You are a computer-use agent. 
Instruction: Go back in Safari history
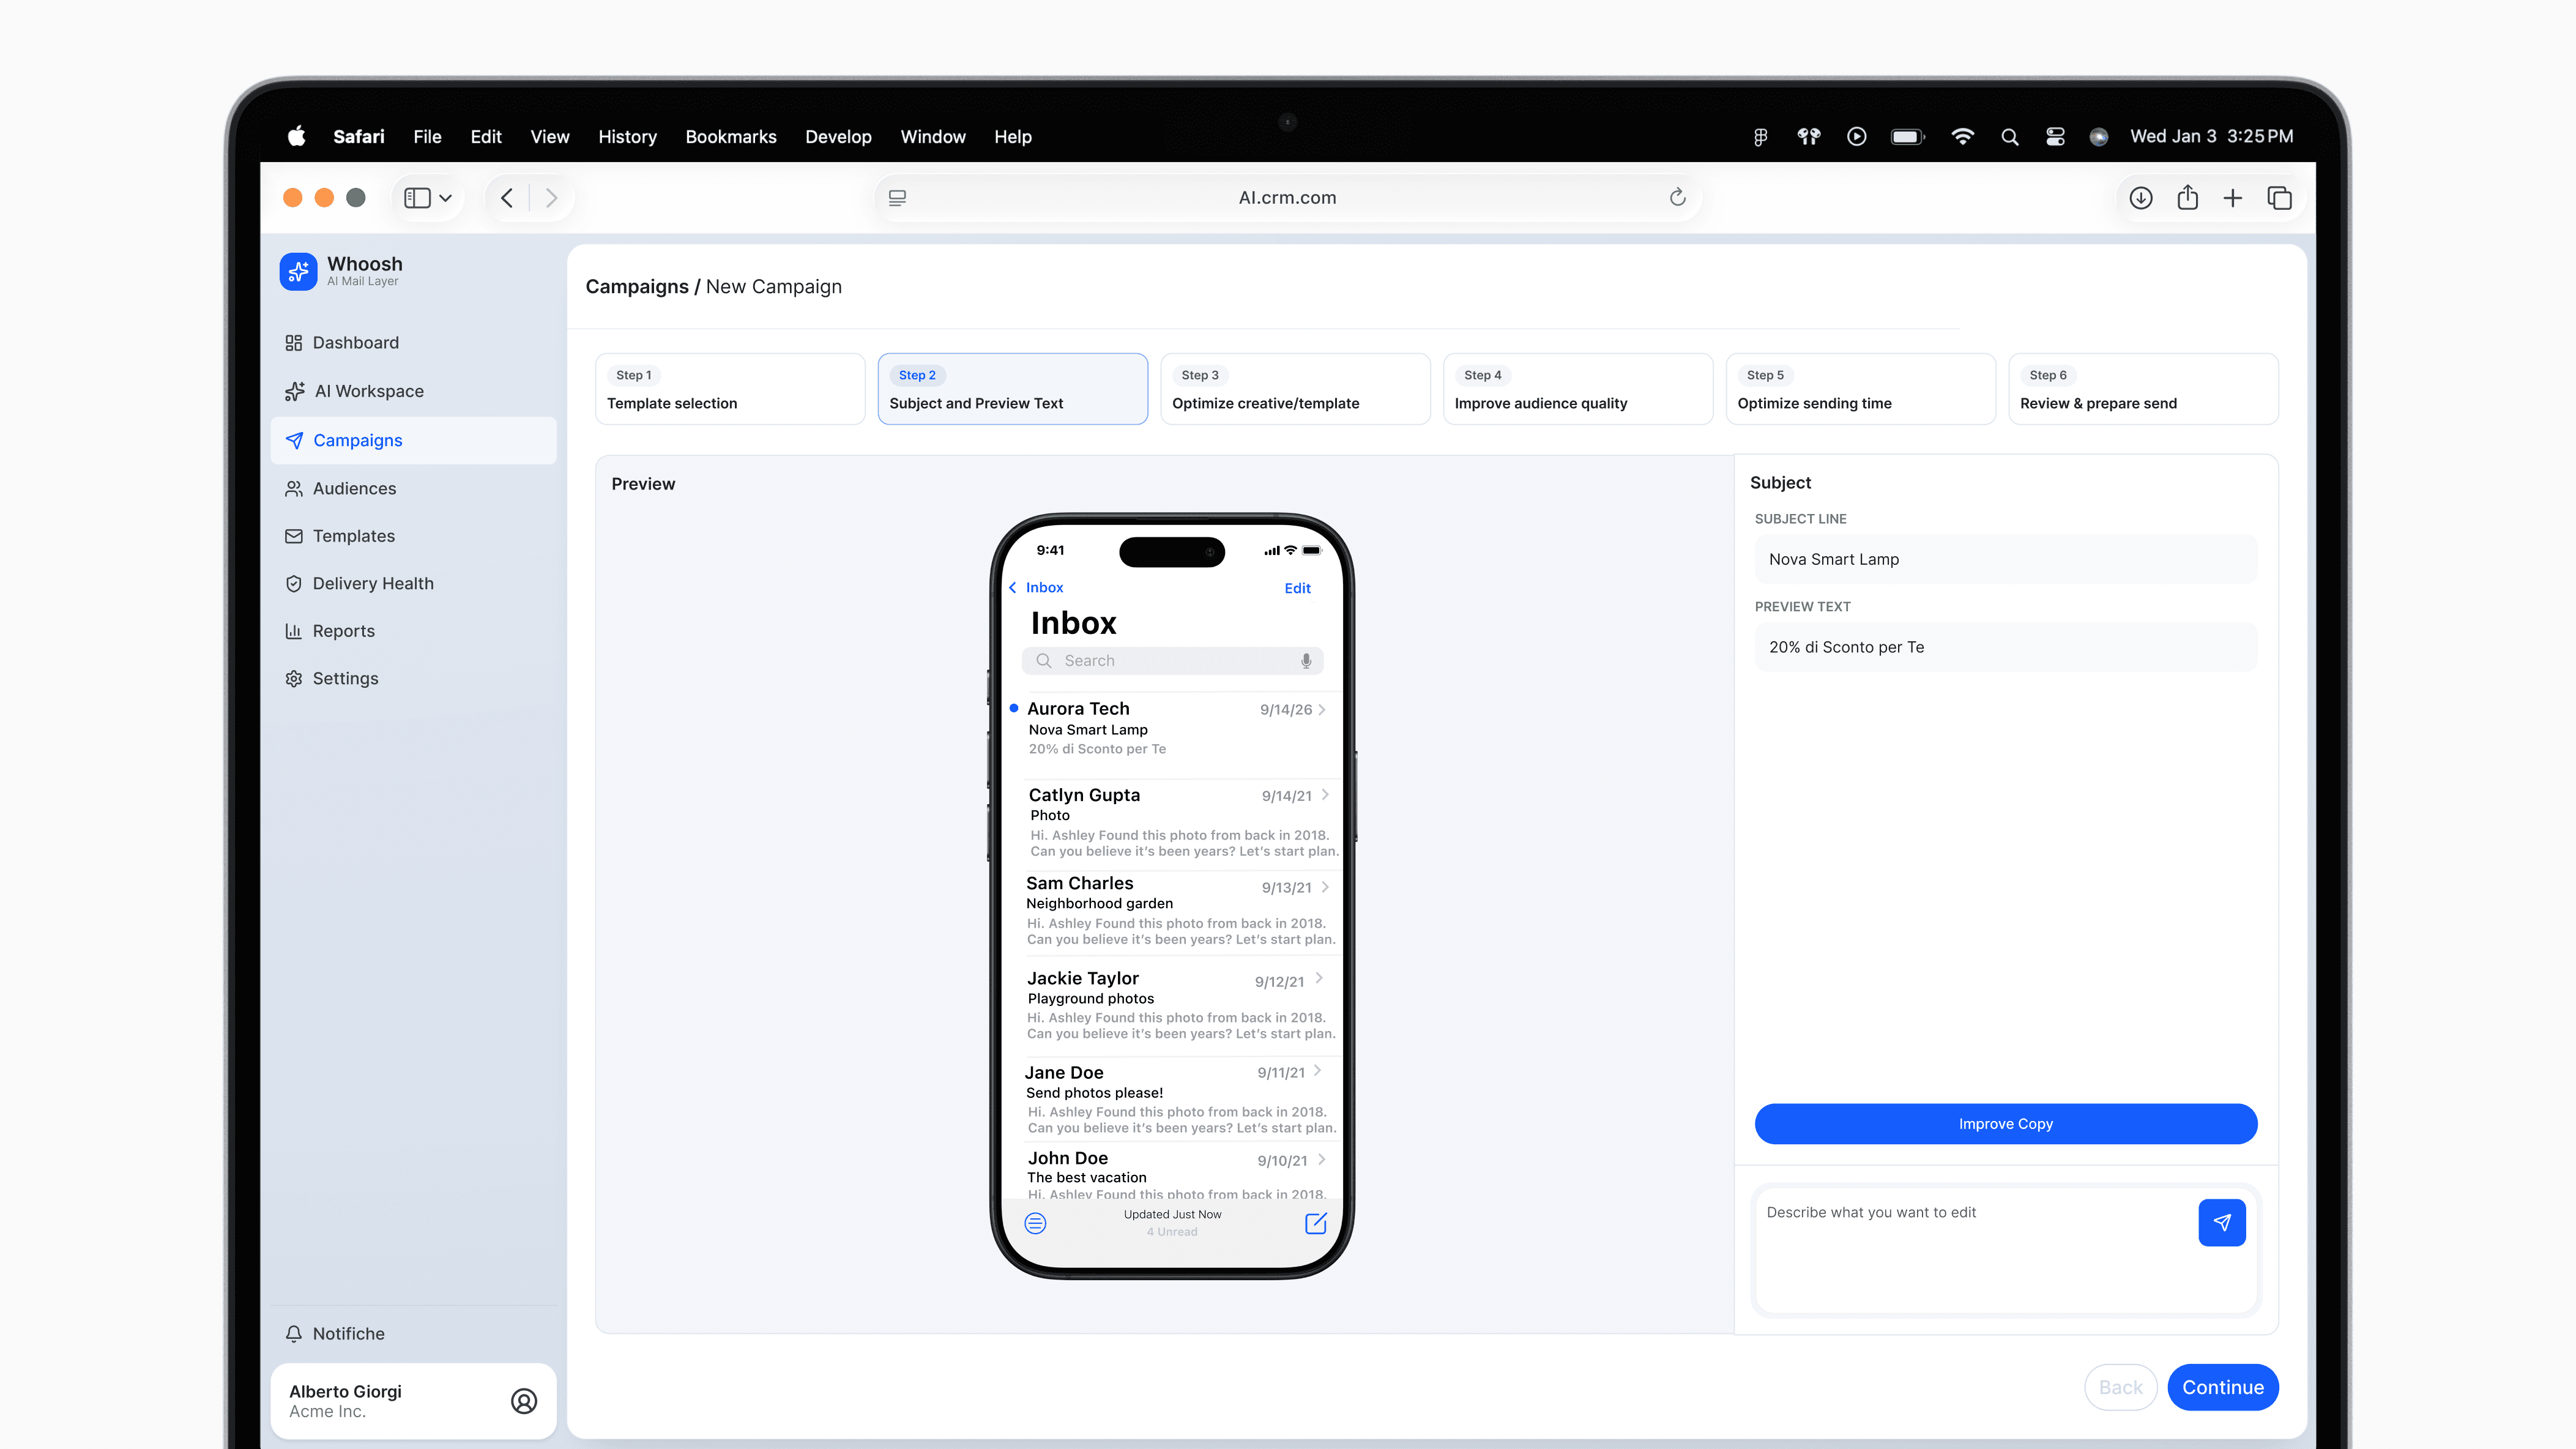(507, 198)
